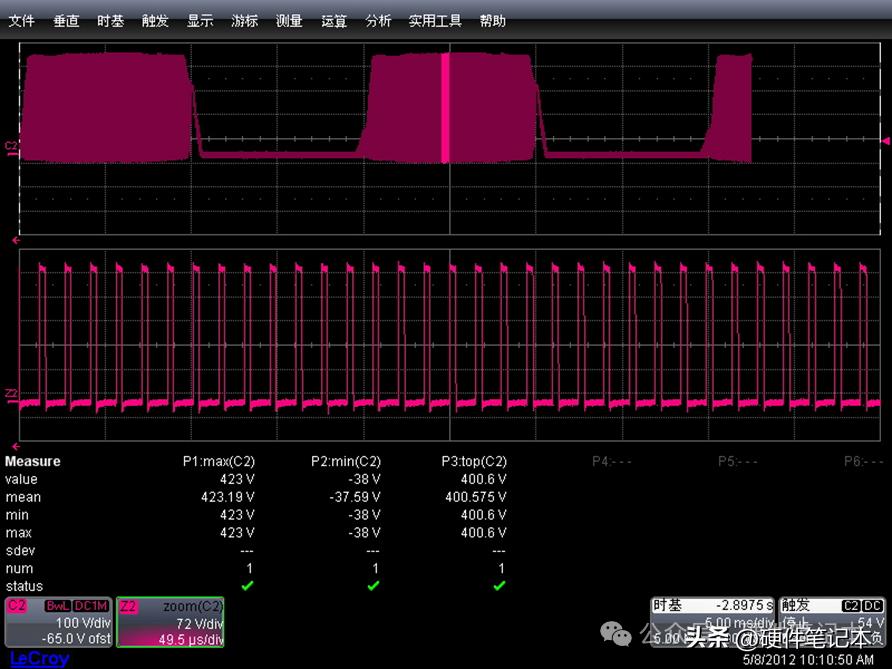This screenshot has width=892, height=669.
Task: Open the 实用工具 (Utilities) menu
Action: [x=435, y=21]
